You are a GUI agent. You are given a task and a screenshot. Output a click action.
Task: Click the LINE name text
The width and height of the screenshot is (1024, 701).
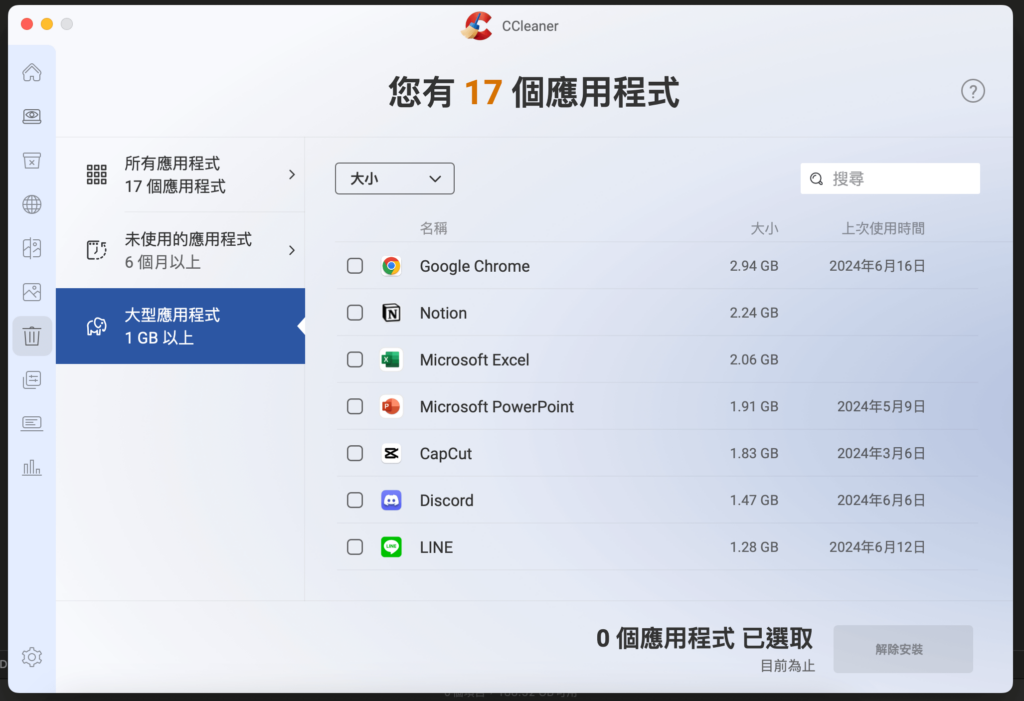pyautogui.click(x=436, y=547)
